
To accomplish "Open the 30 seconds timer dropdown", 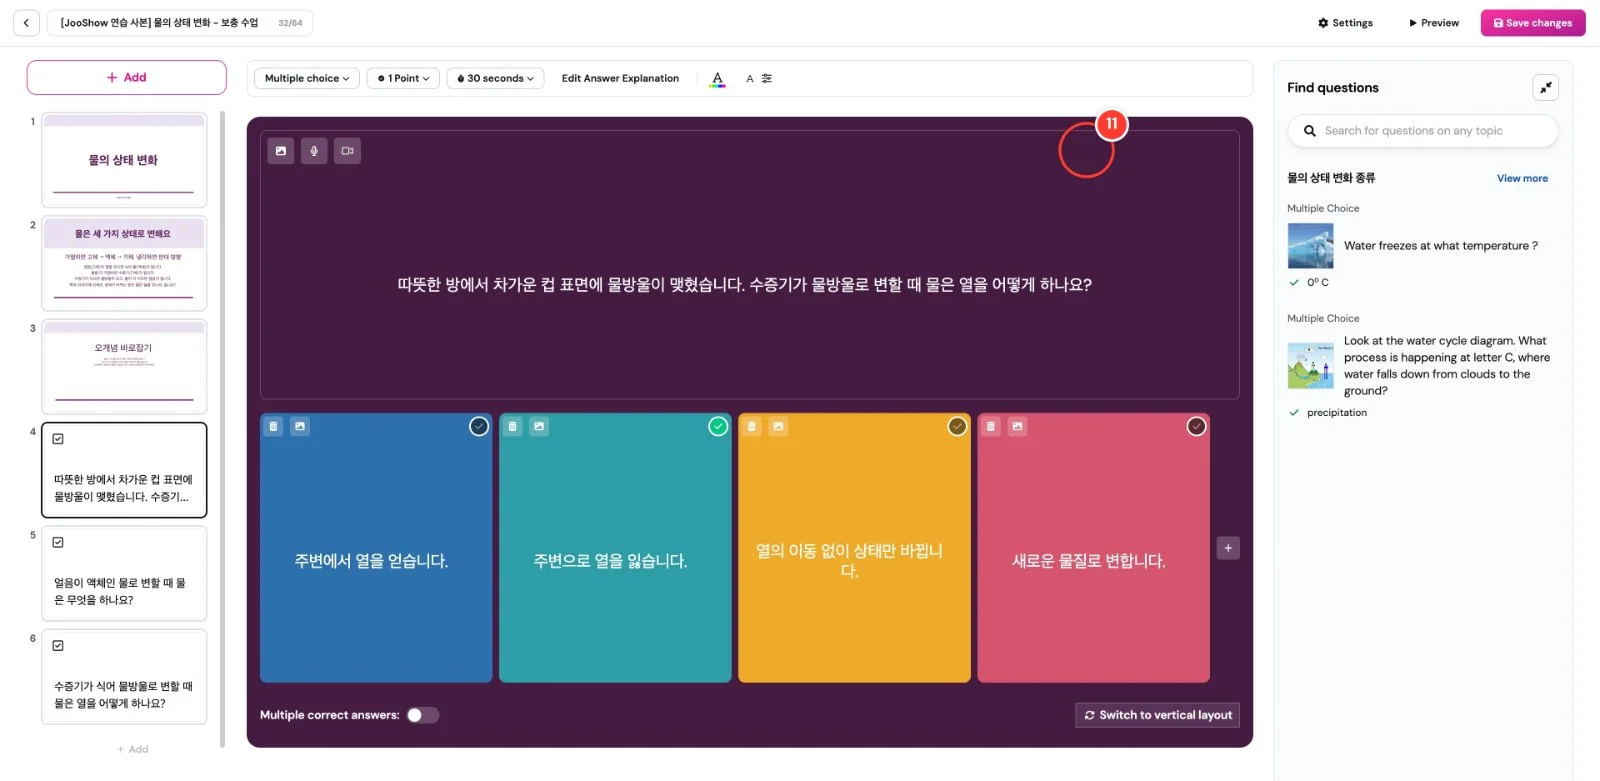I will point(495,78).
